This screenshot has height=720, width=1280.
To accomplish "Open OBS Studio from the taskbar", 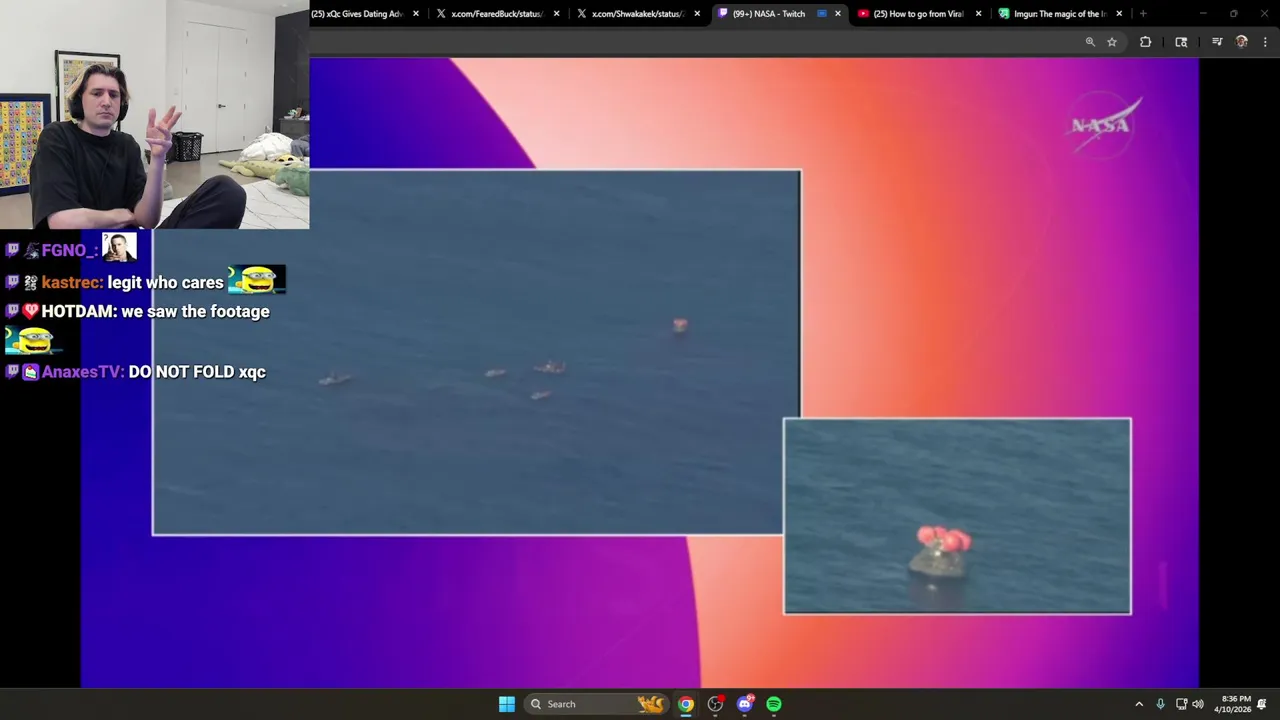I will tap(715, 704).
